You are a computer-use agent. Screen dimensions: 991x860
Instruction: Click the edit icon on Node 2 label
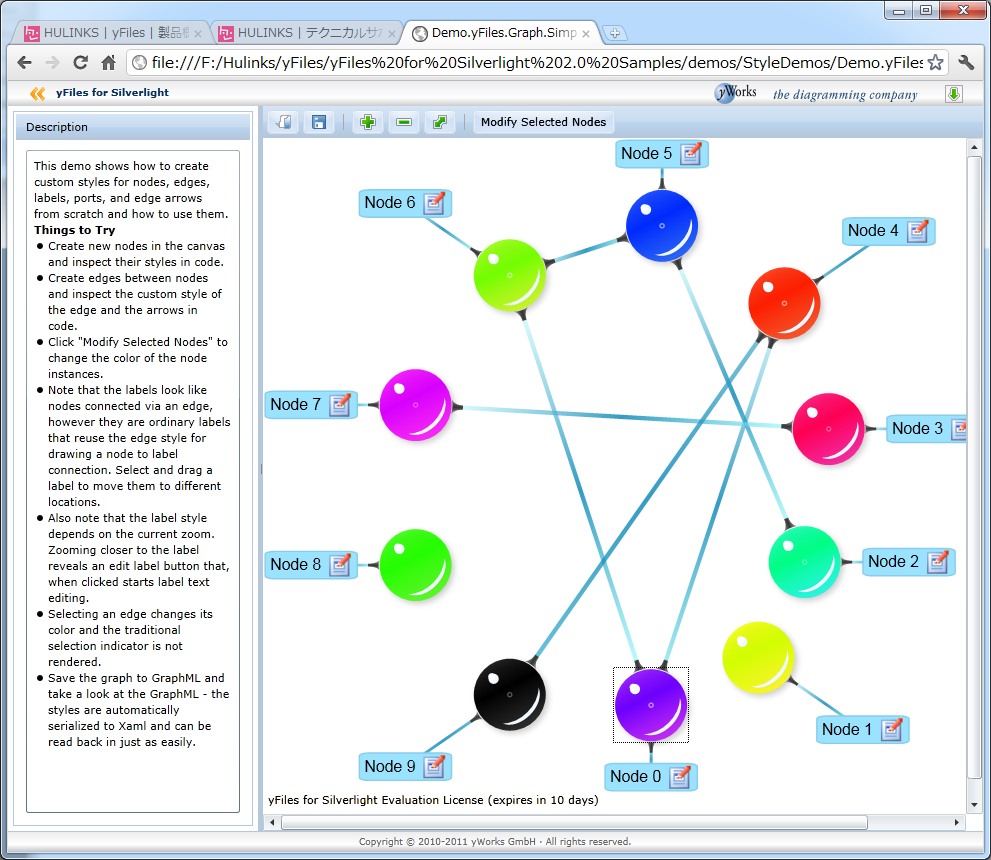coord(939,561)
